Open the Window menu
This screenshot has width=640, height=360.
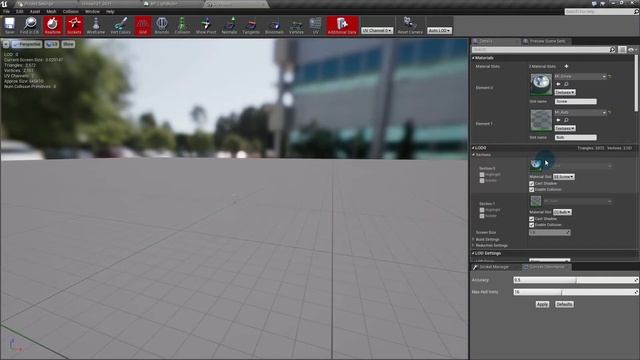coord(92,11)
